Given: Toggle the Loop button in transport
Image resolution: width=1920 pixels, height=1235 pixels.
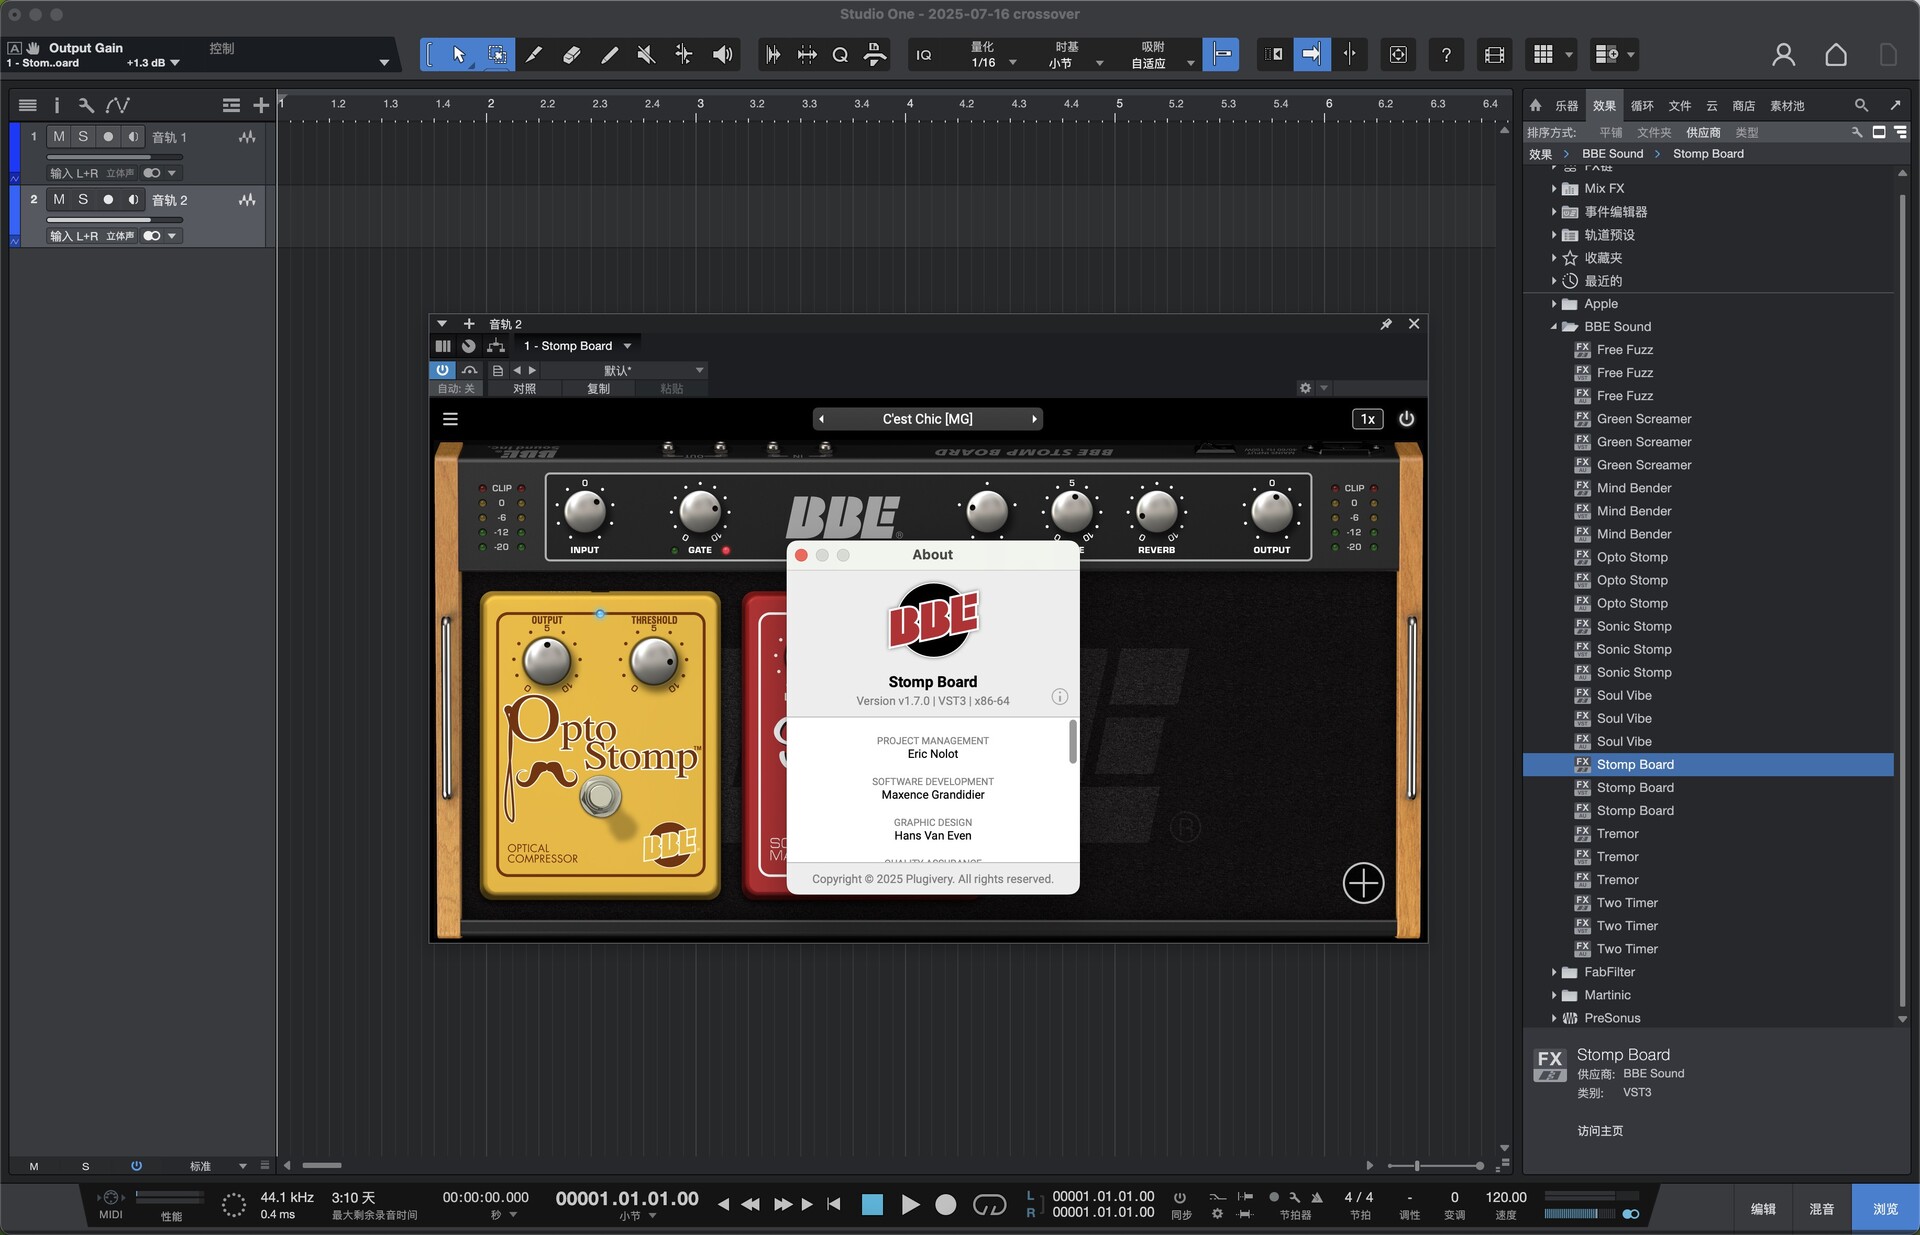Looking at the screenshot, I should tap(989, 1205).
